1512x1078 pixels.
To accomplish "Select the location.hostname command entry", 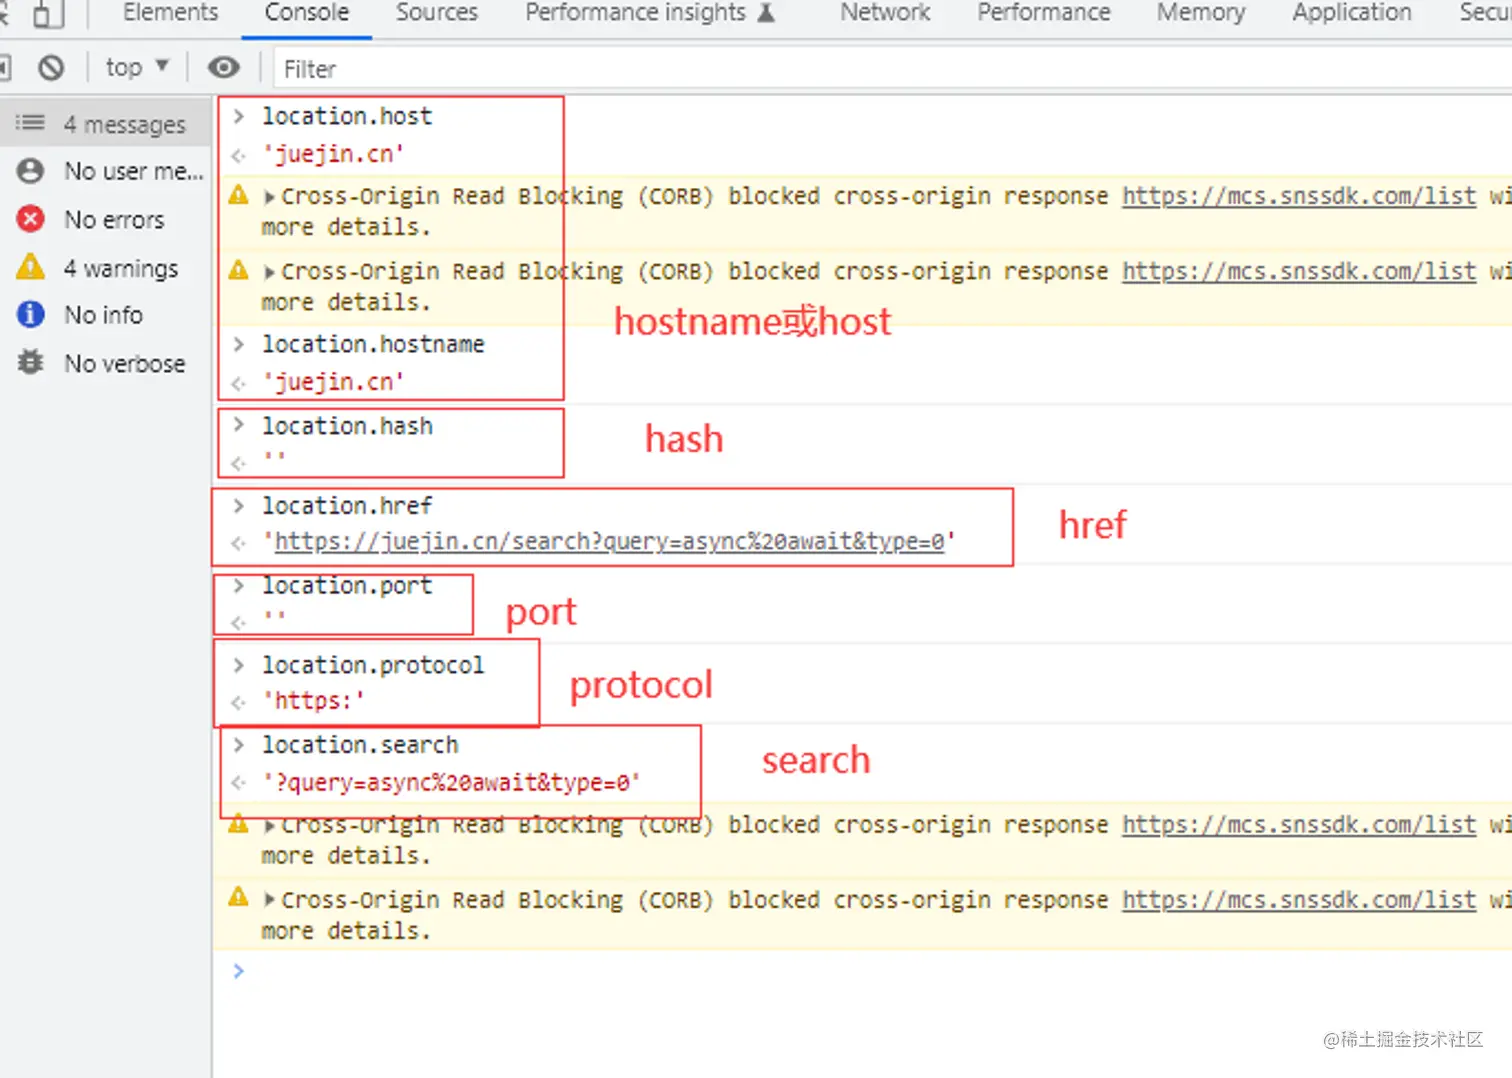I will (373, 344).
